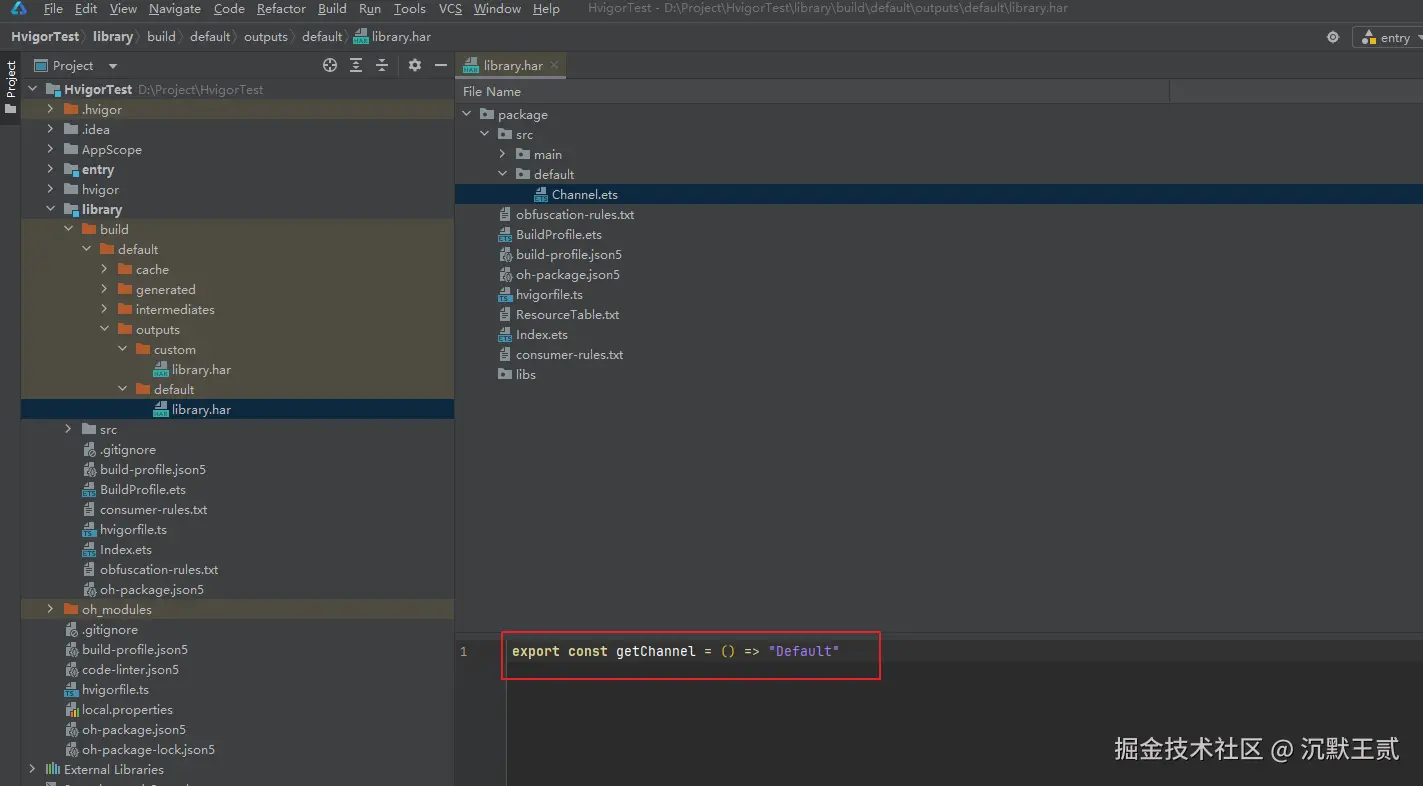Click the Collapse All icon in Project panel
This screenshot has width=1423, height=786.
[x=382, y=65]
